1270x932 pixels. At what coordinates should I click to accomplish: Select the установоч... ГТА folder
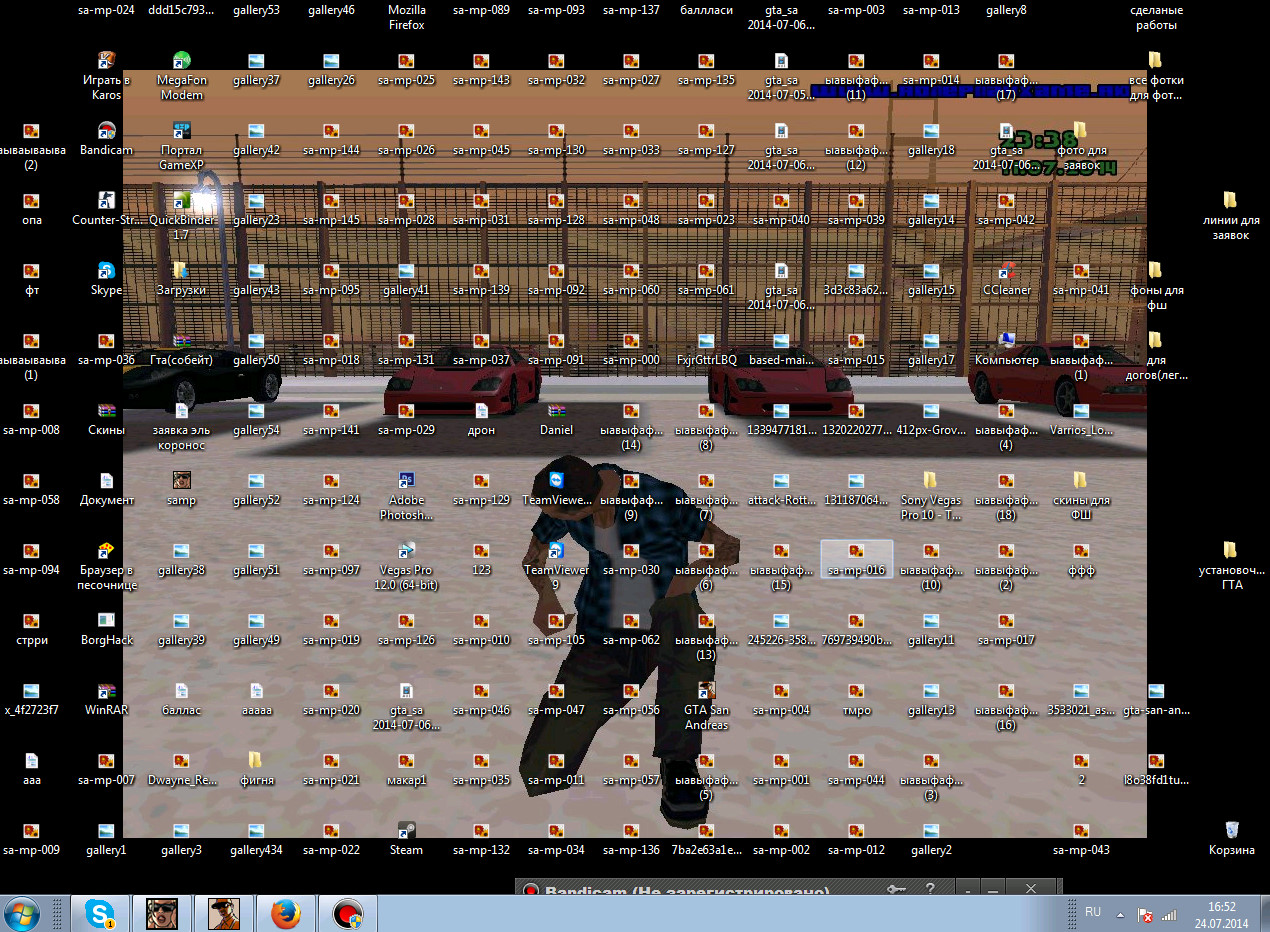point(1231,566)
